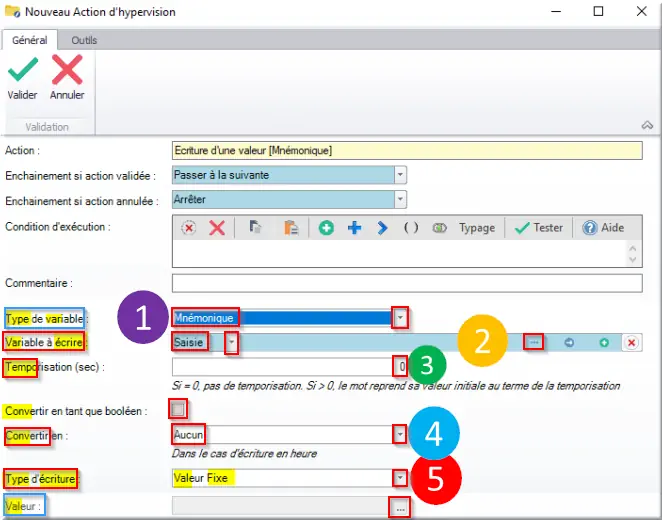Open Aide help for conditions
The height and width of the screenshot is (520, 662).
pyautogui.click(x=603, y=228)
